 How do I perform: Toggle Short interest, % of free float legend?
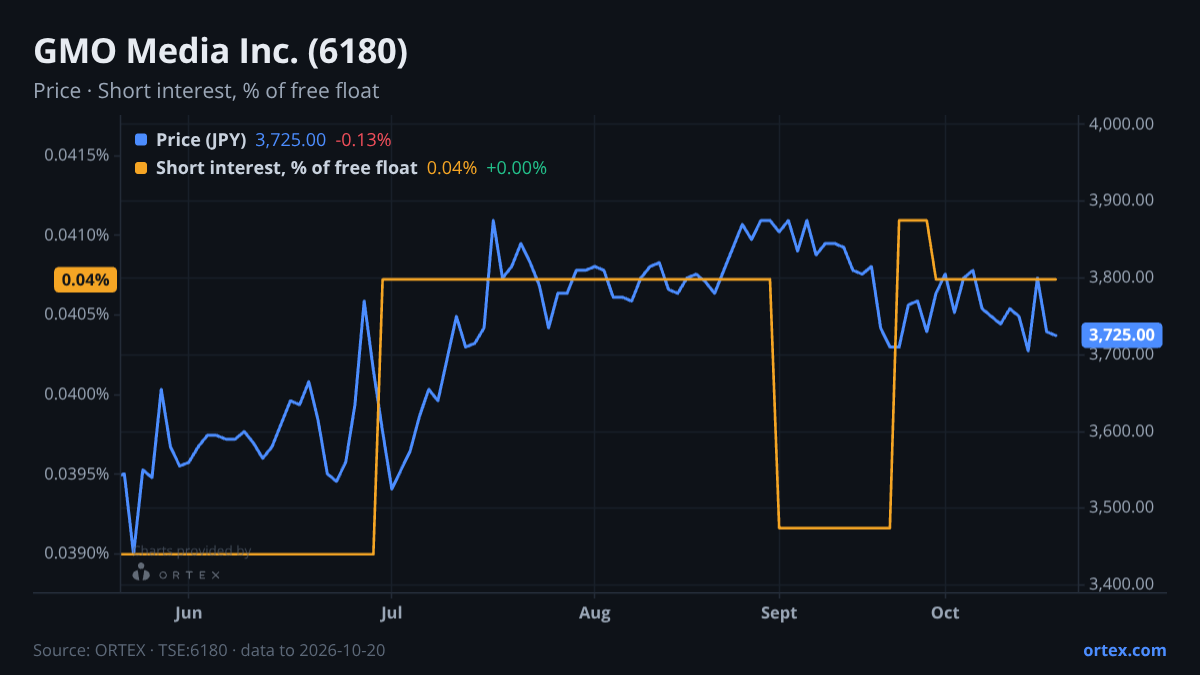[x=286, y=168]
